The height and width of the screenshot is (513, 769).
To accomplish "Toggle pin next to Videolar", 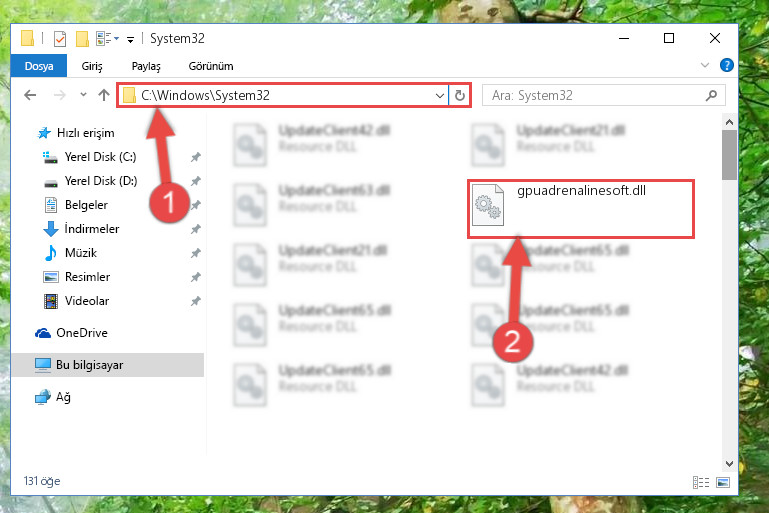I will click(x=195, y=301).
